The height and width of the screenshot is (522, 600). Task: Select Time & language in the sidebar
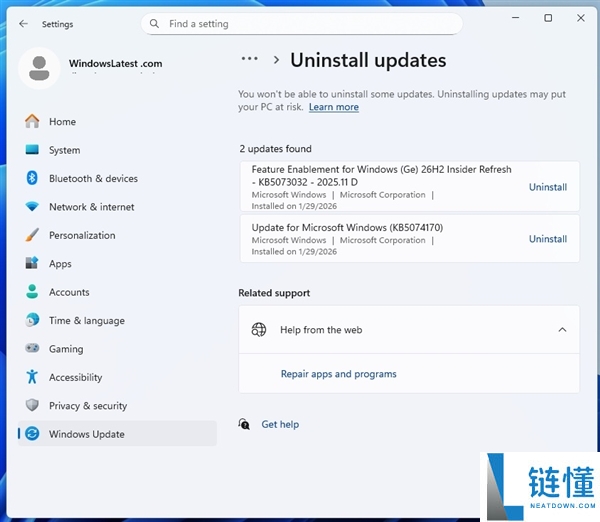pos(86,321)
